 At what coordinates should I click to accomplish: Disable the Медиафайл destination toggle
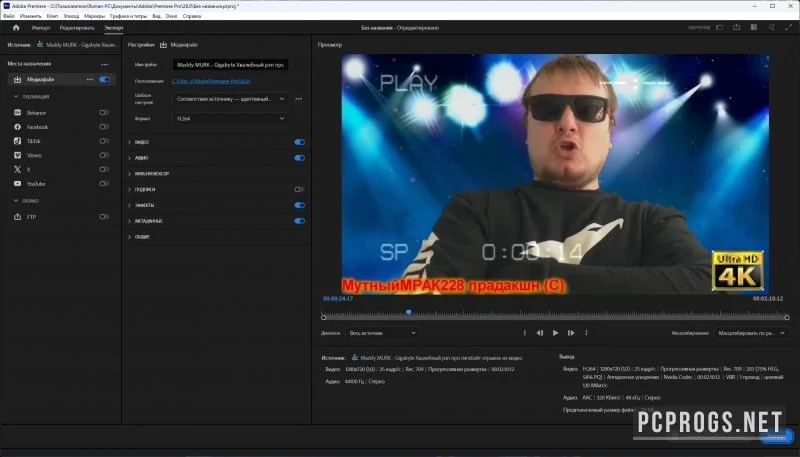click(105, 80)
